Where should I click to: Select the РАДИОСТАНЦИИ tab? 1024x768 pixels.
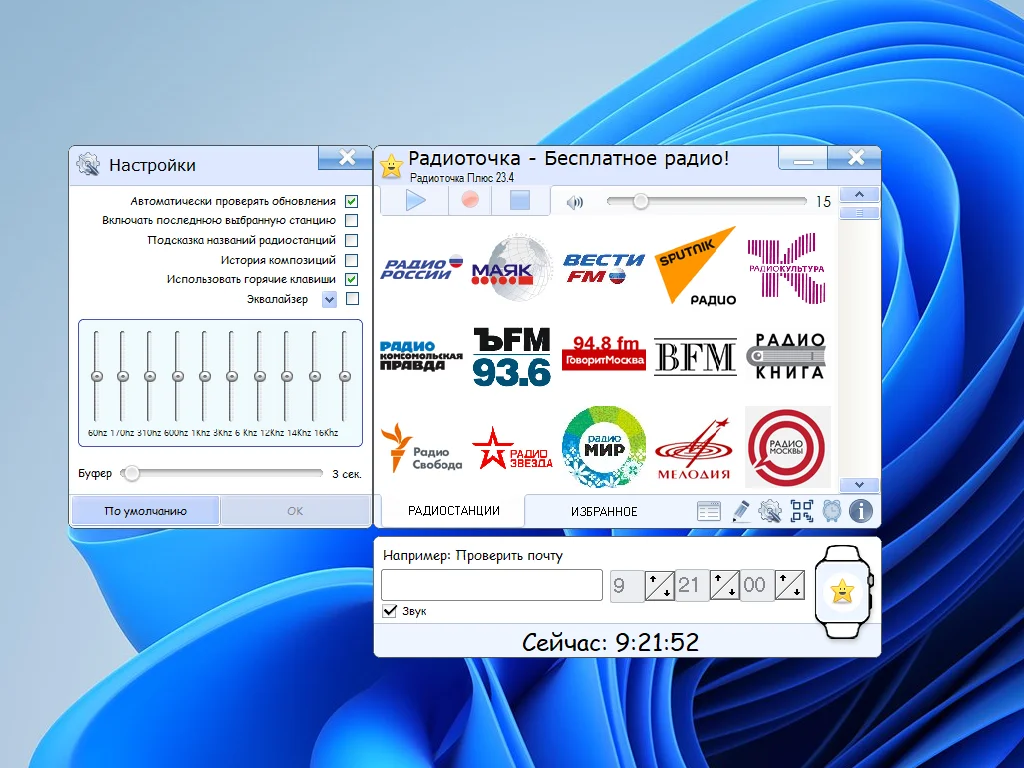453,510
